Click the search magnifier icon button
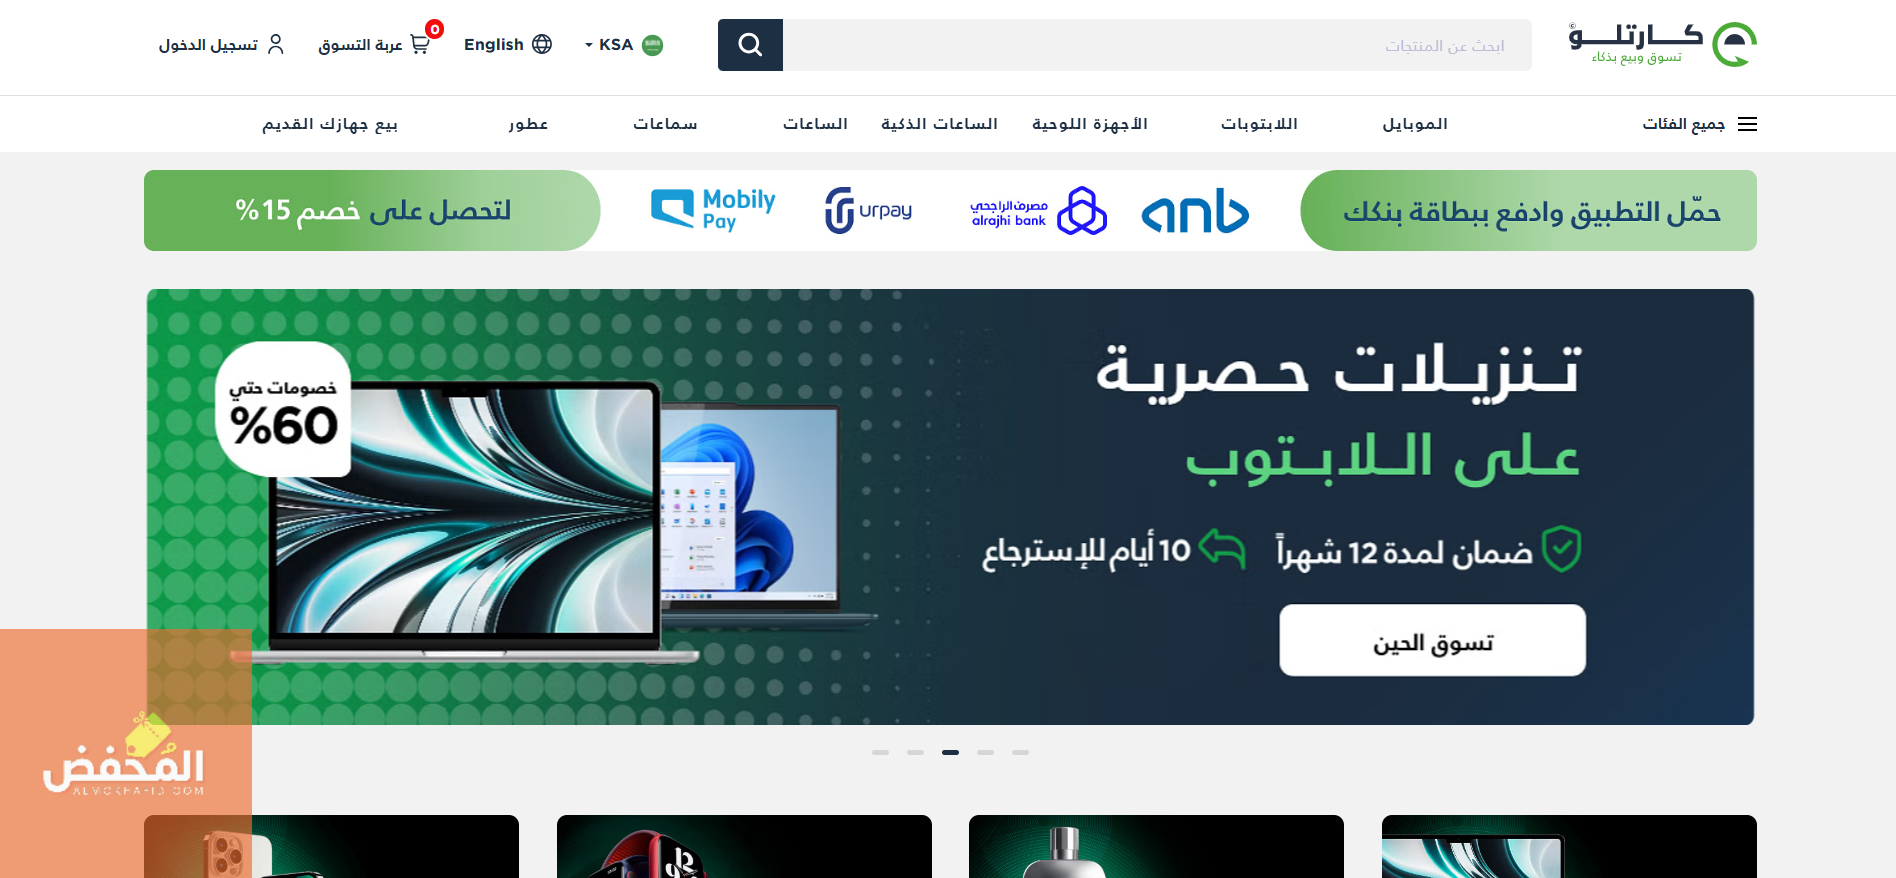 pos(750,45)
